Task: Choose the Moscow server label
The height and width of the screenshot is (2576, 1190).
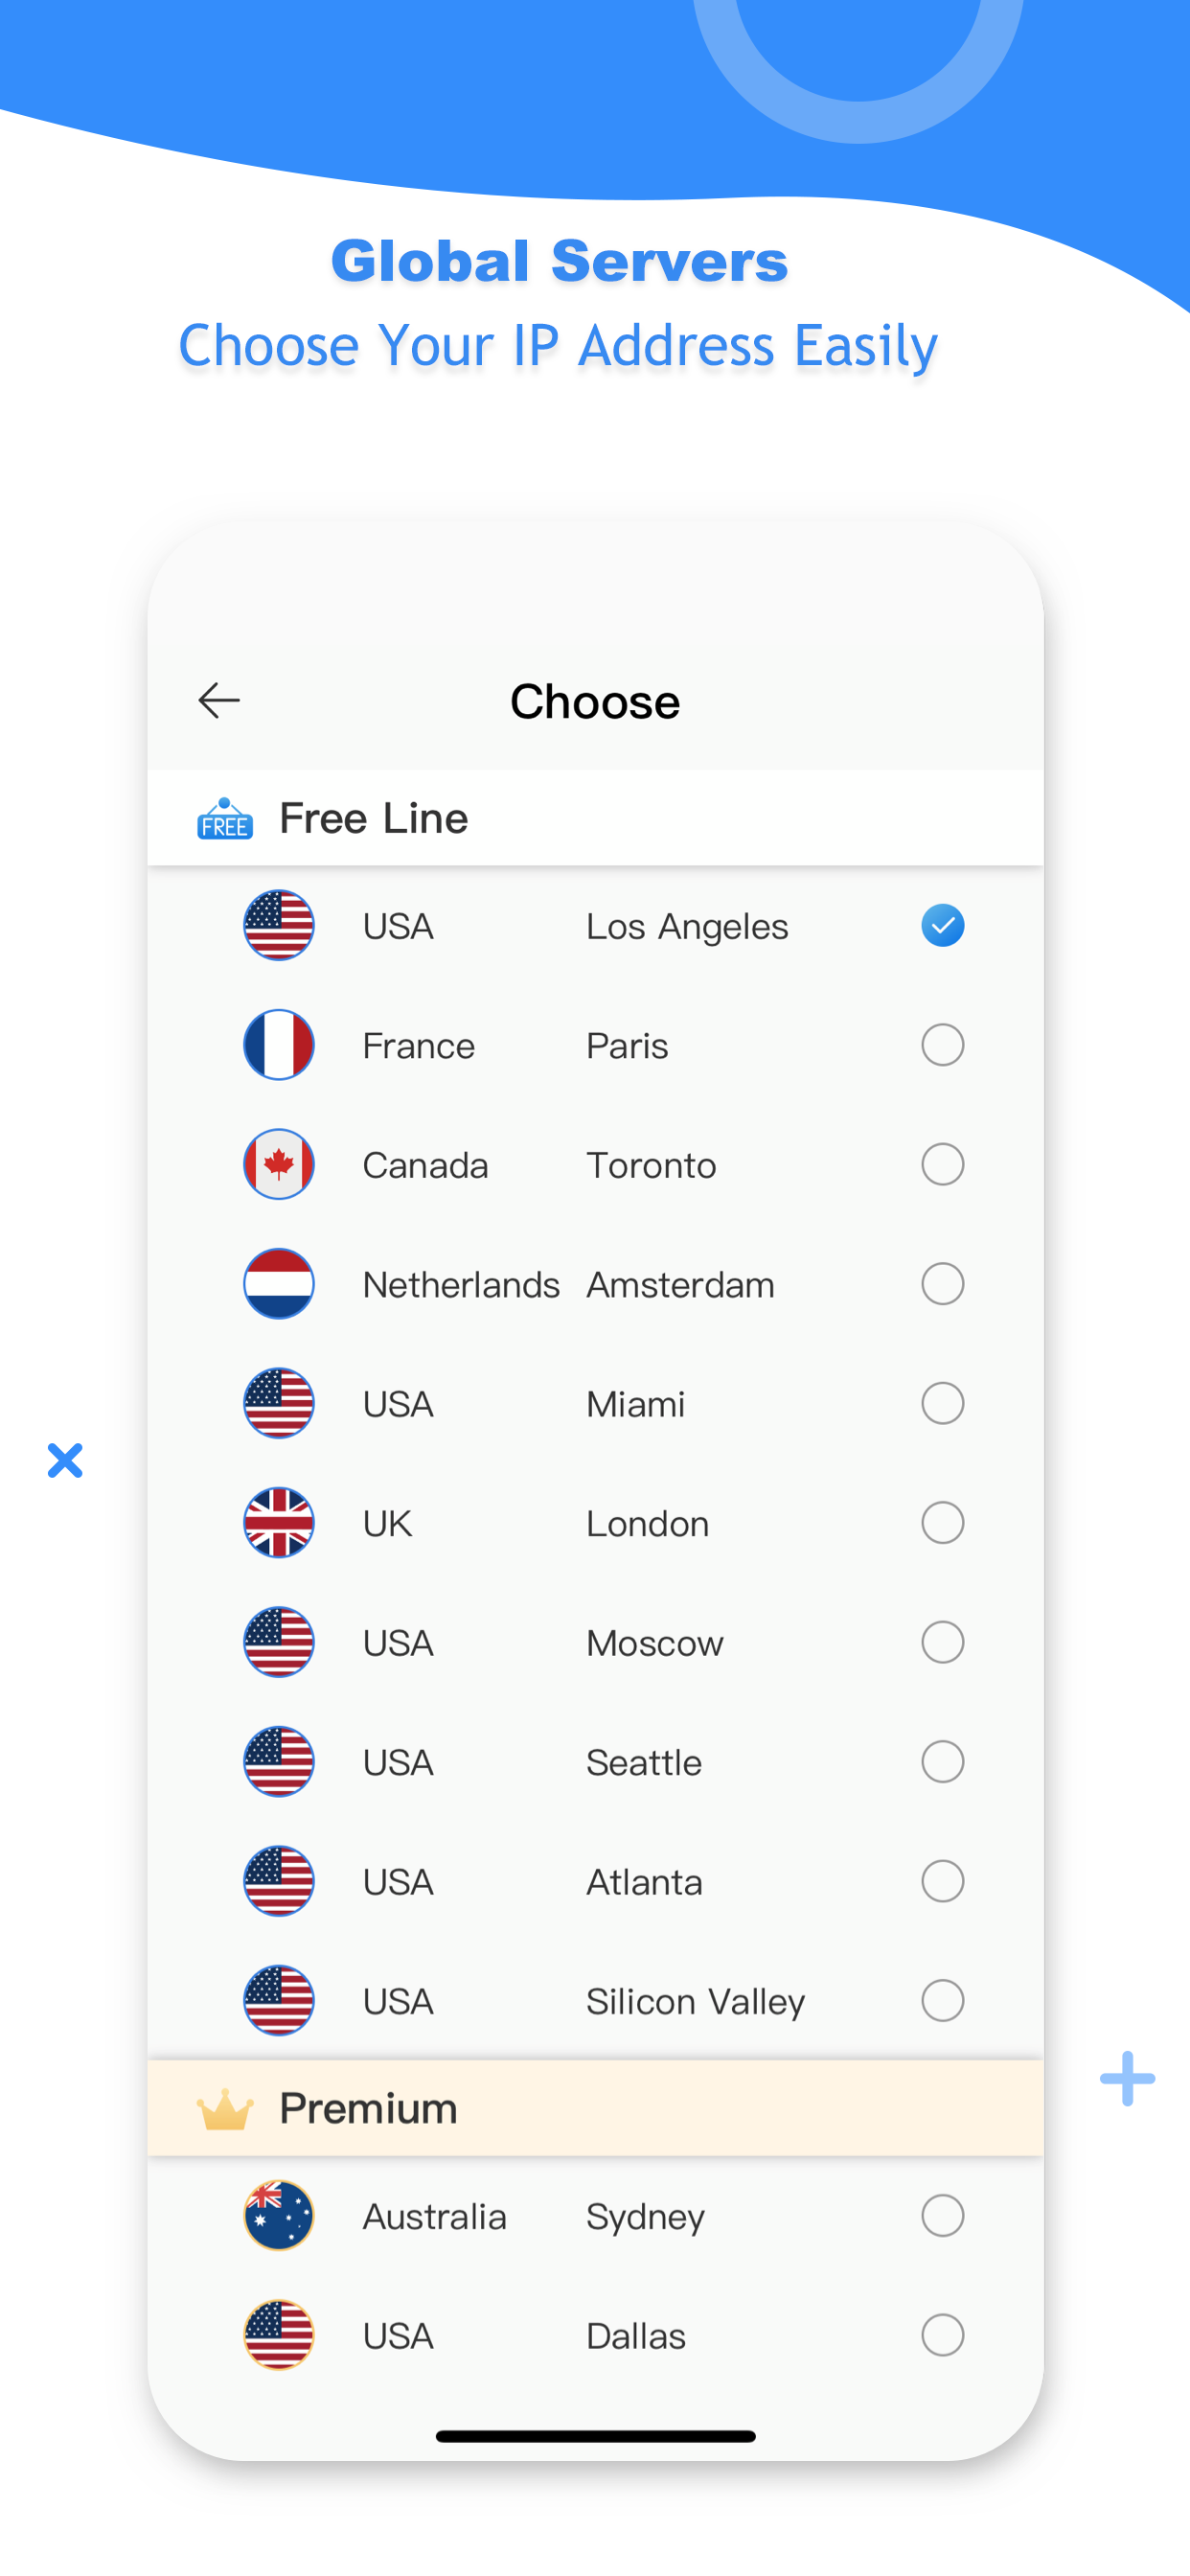Action: (654, 1643)
